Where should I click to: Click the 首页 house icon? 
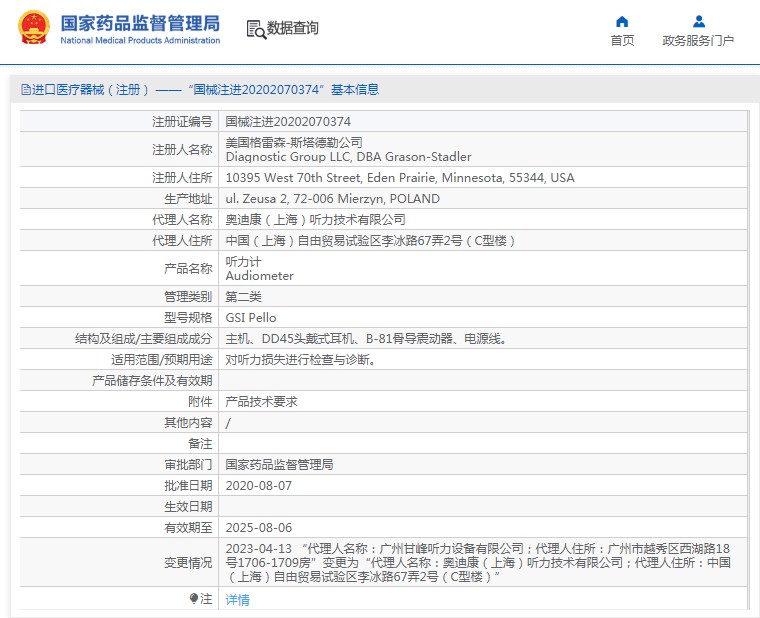pos(622,21)
